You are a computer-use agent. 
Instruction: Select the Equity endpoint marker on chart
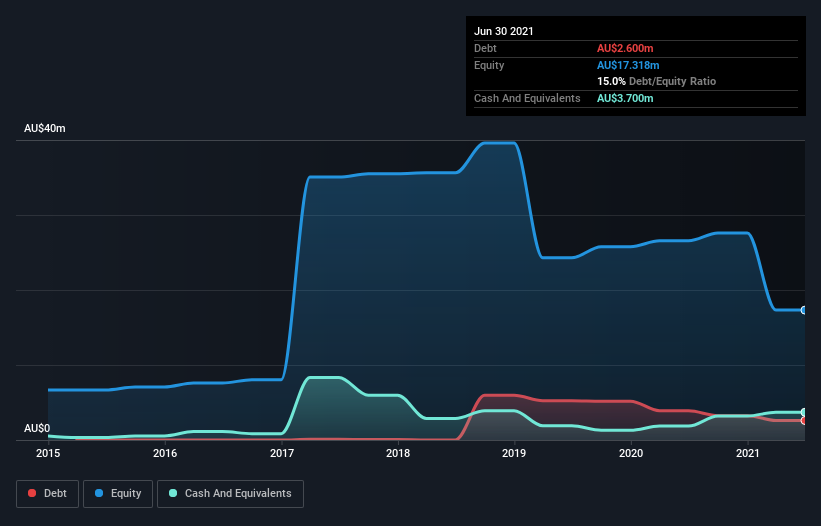pyautogui.click(x=804, y=310)
